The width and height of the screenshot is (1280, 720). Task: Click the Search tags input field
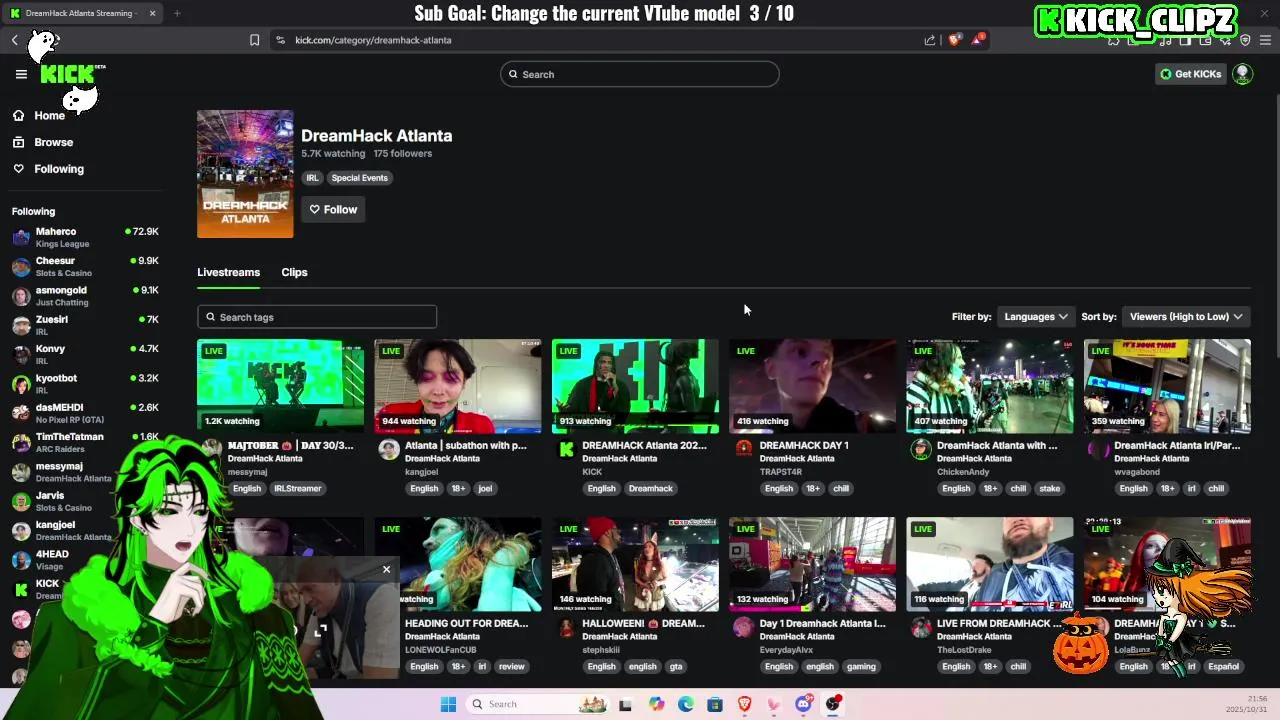click(317, 317)
